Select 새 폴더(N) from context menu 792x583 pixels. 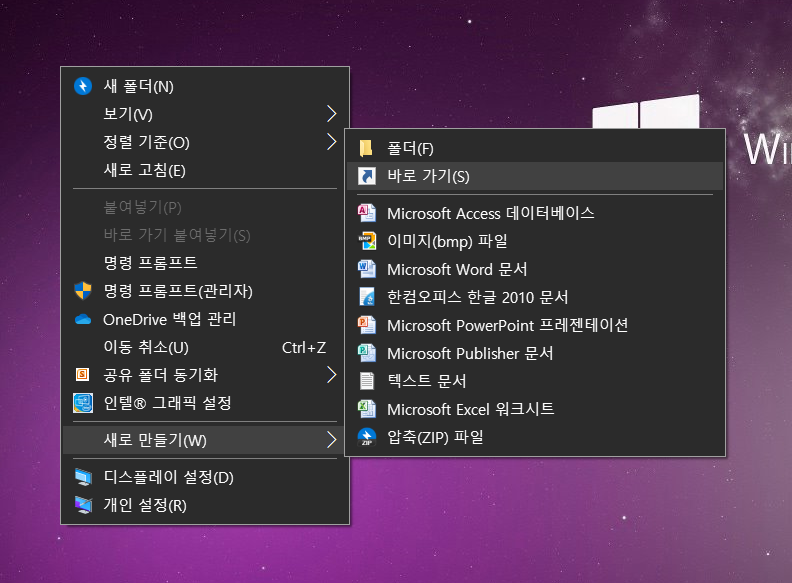click(205, 86)
